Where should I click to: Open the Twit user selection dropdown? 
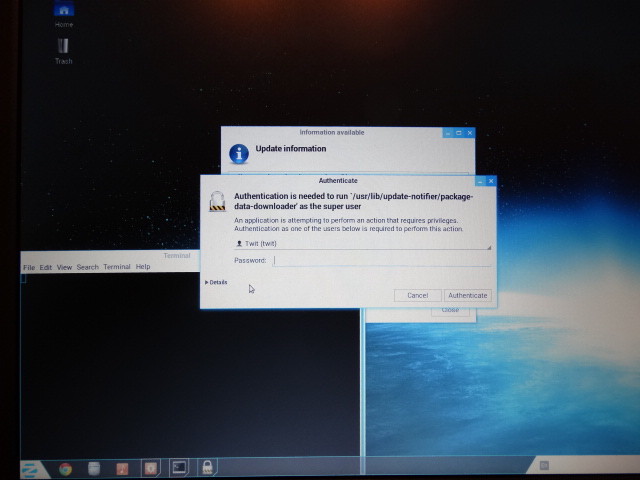coord(362,243)
